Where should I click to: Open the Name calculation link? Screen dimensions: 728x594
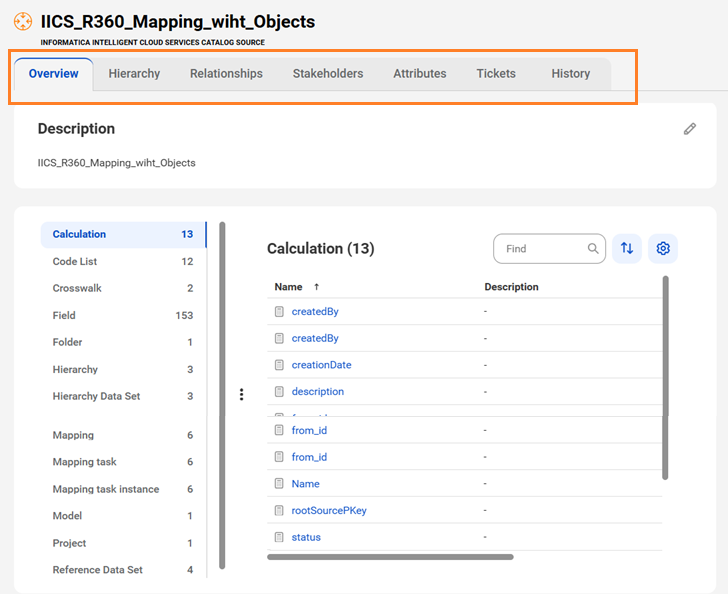(306, 484)
